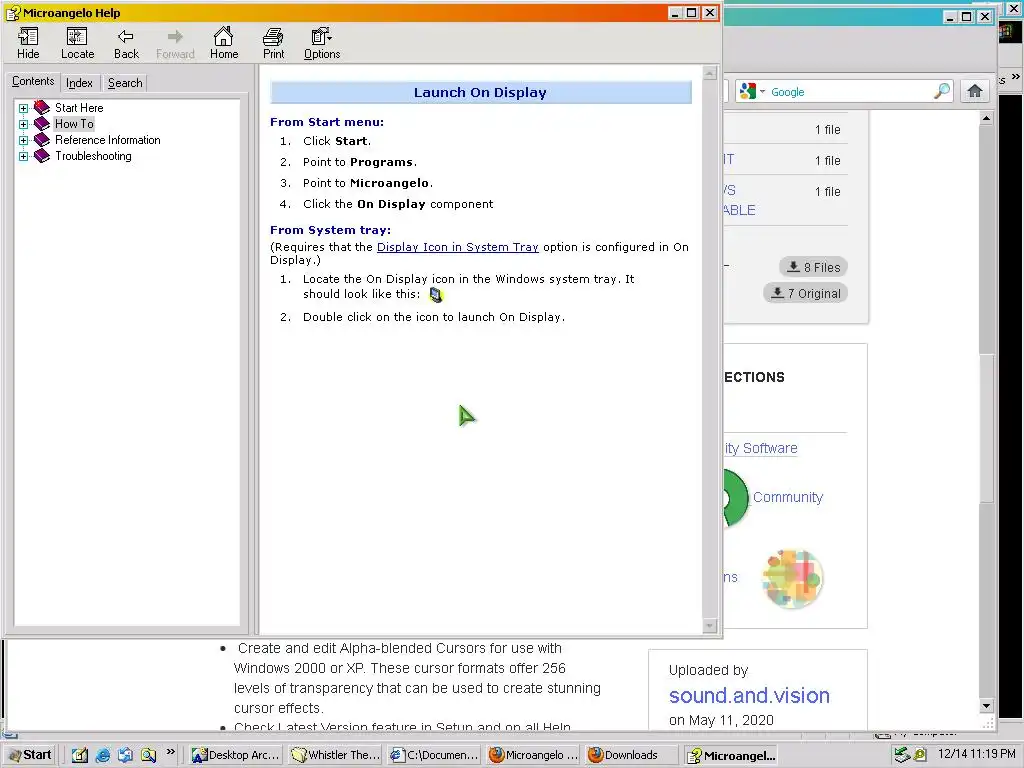Switch to the Index tab

79,83
